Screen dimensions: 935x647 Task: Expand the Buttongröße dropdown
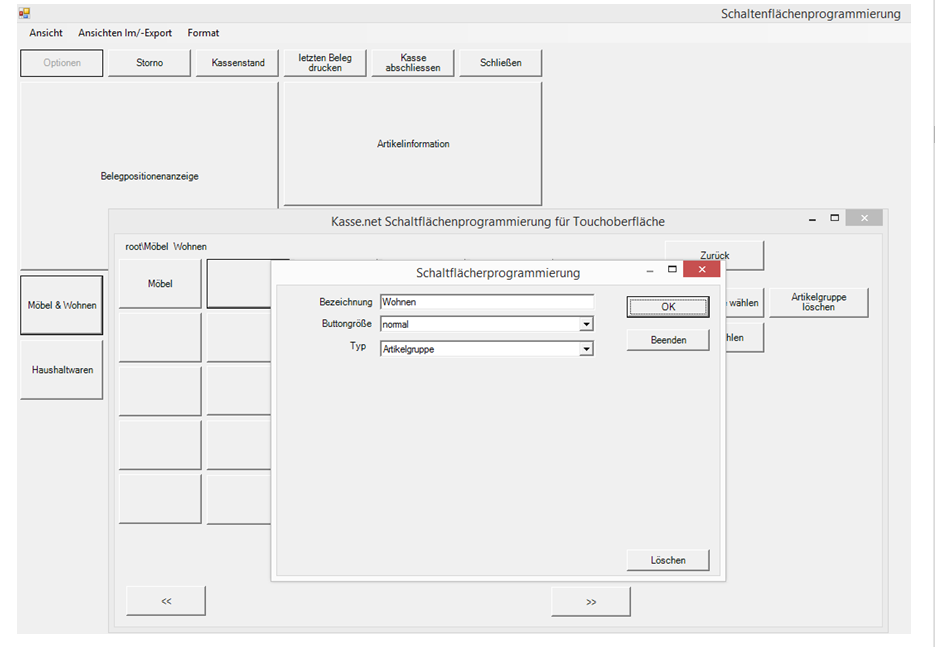[x=587, y=325]
